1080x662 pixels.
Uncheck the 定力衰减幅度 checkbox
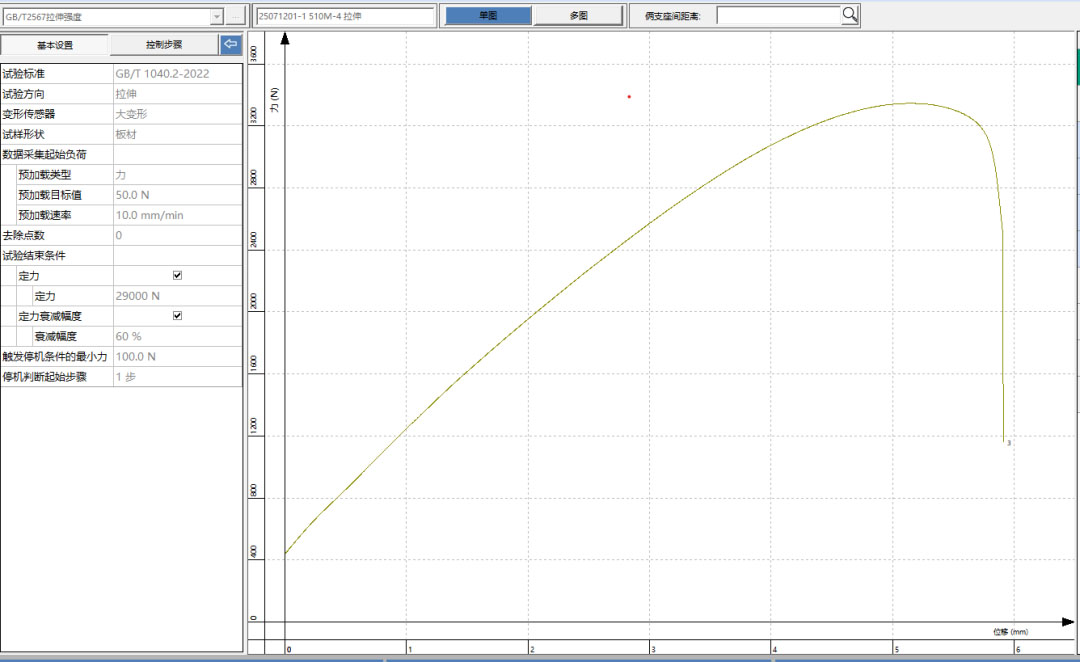(177, 316)
